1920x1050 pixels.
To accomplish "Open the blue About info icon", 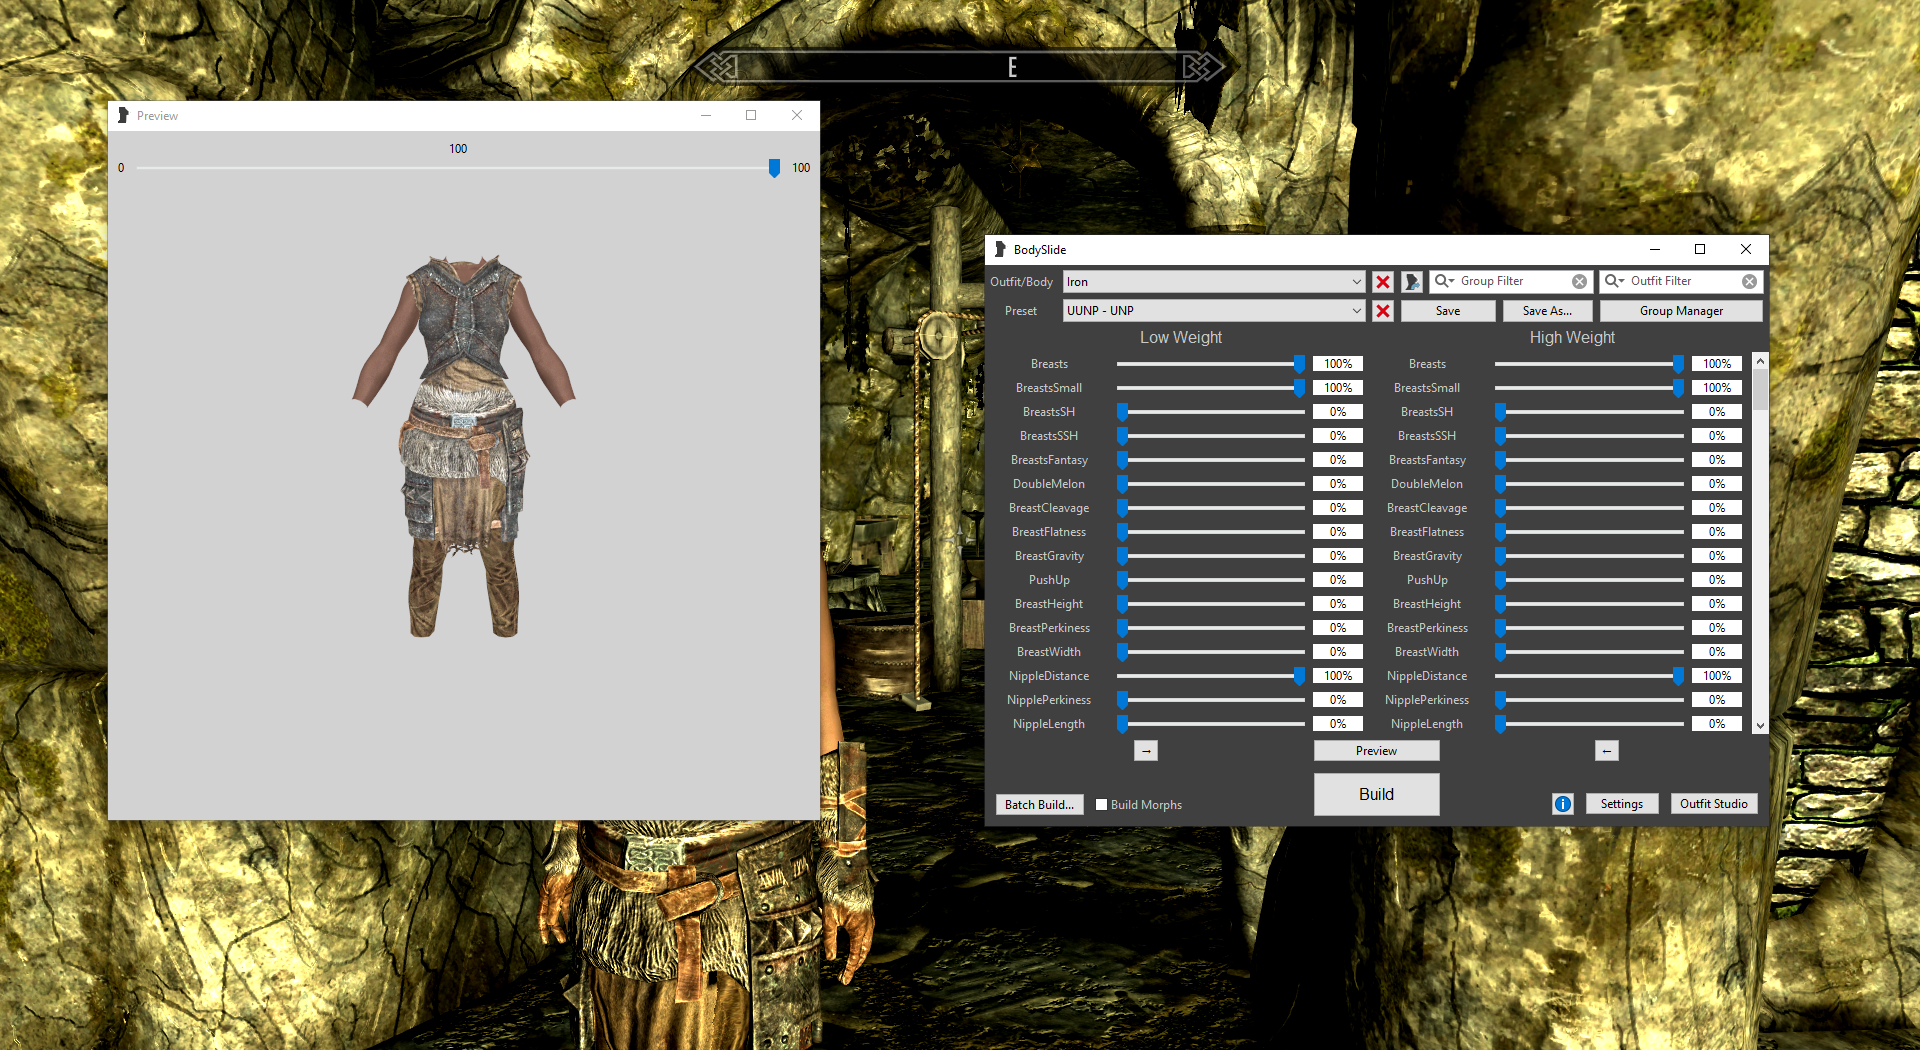I will (1563, 804).
